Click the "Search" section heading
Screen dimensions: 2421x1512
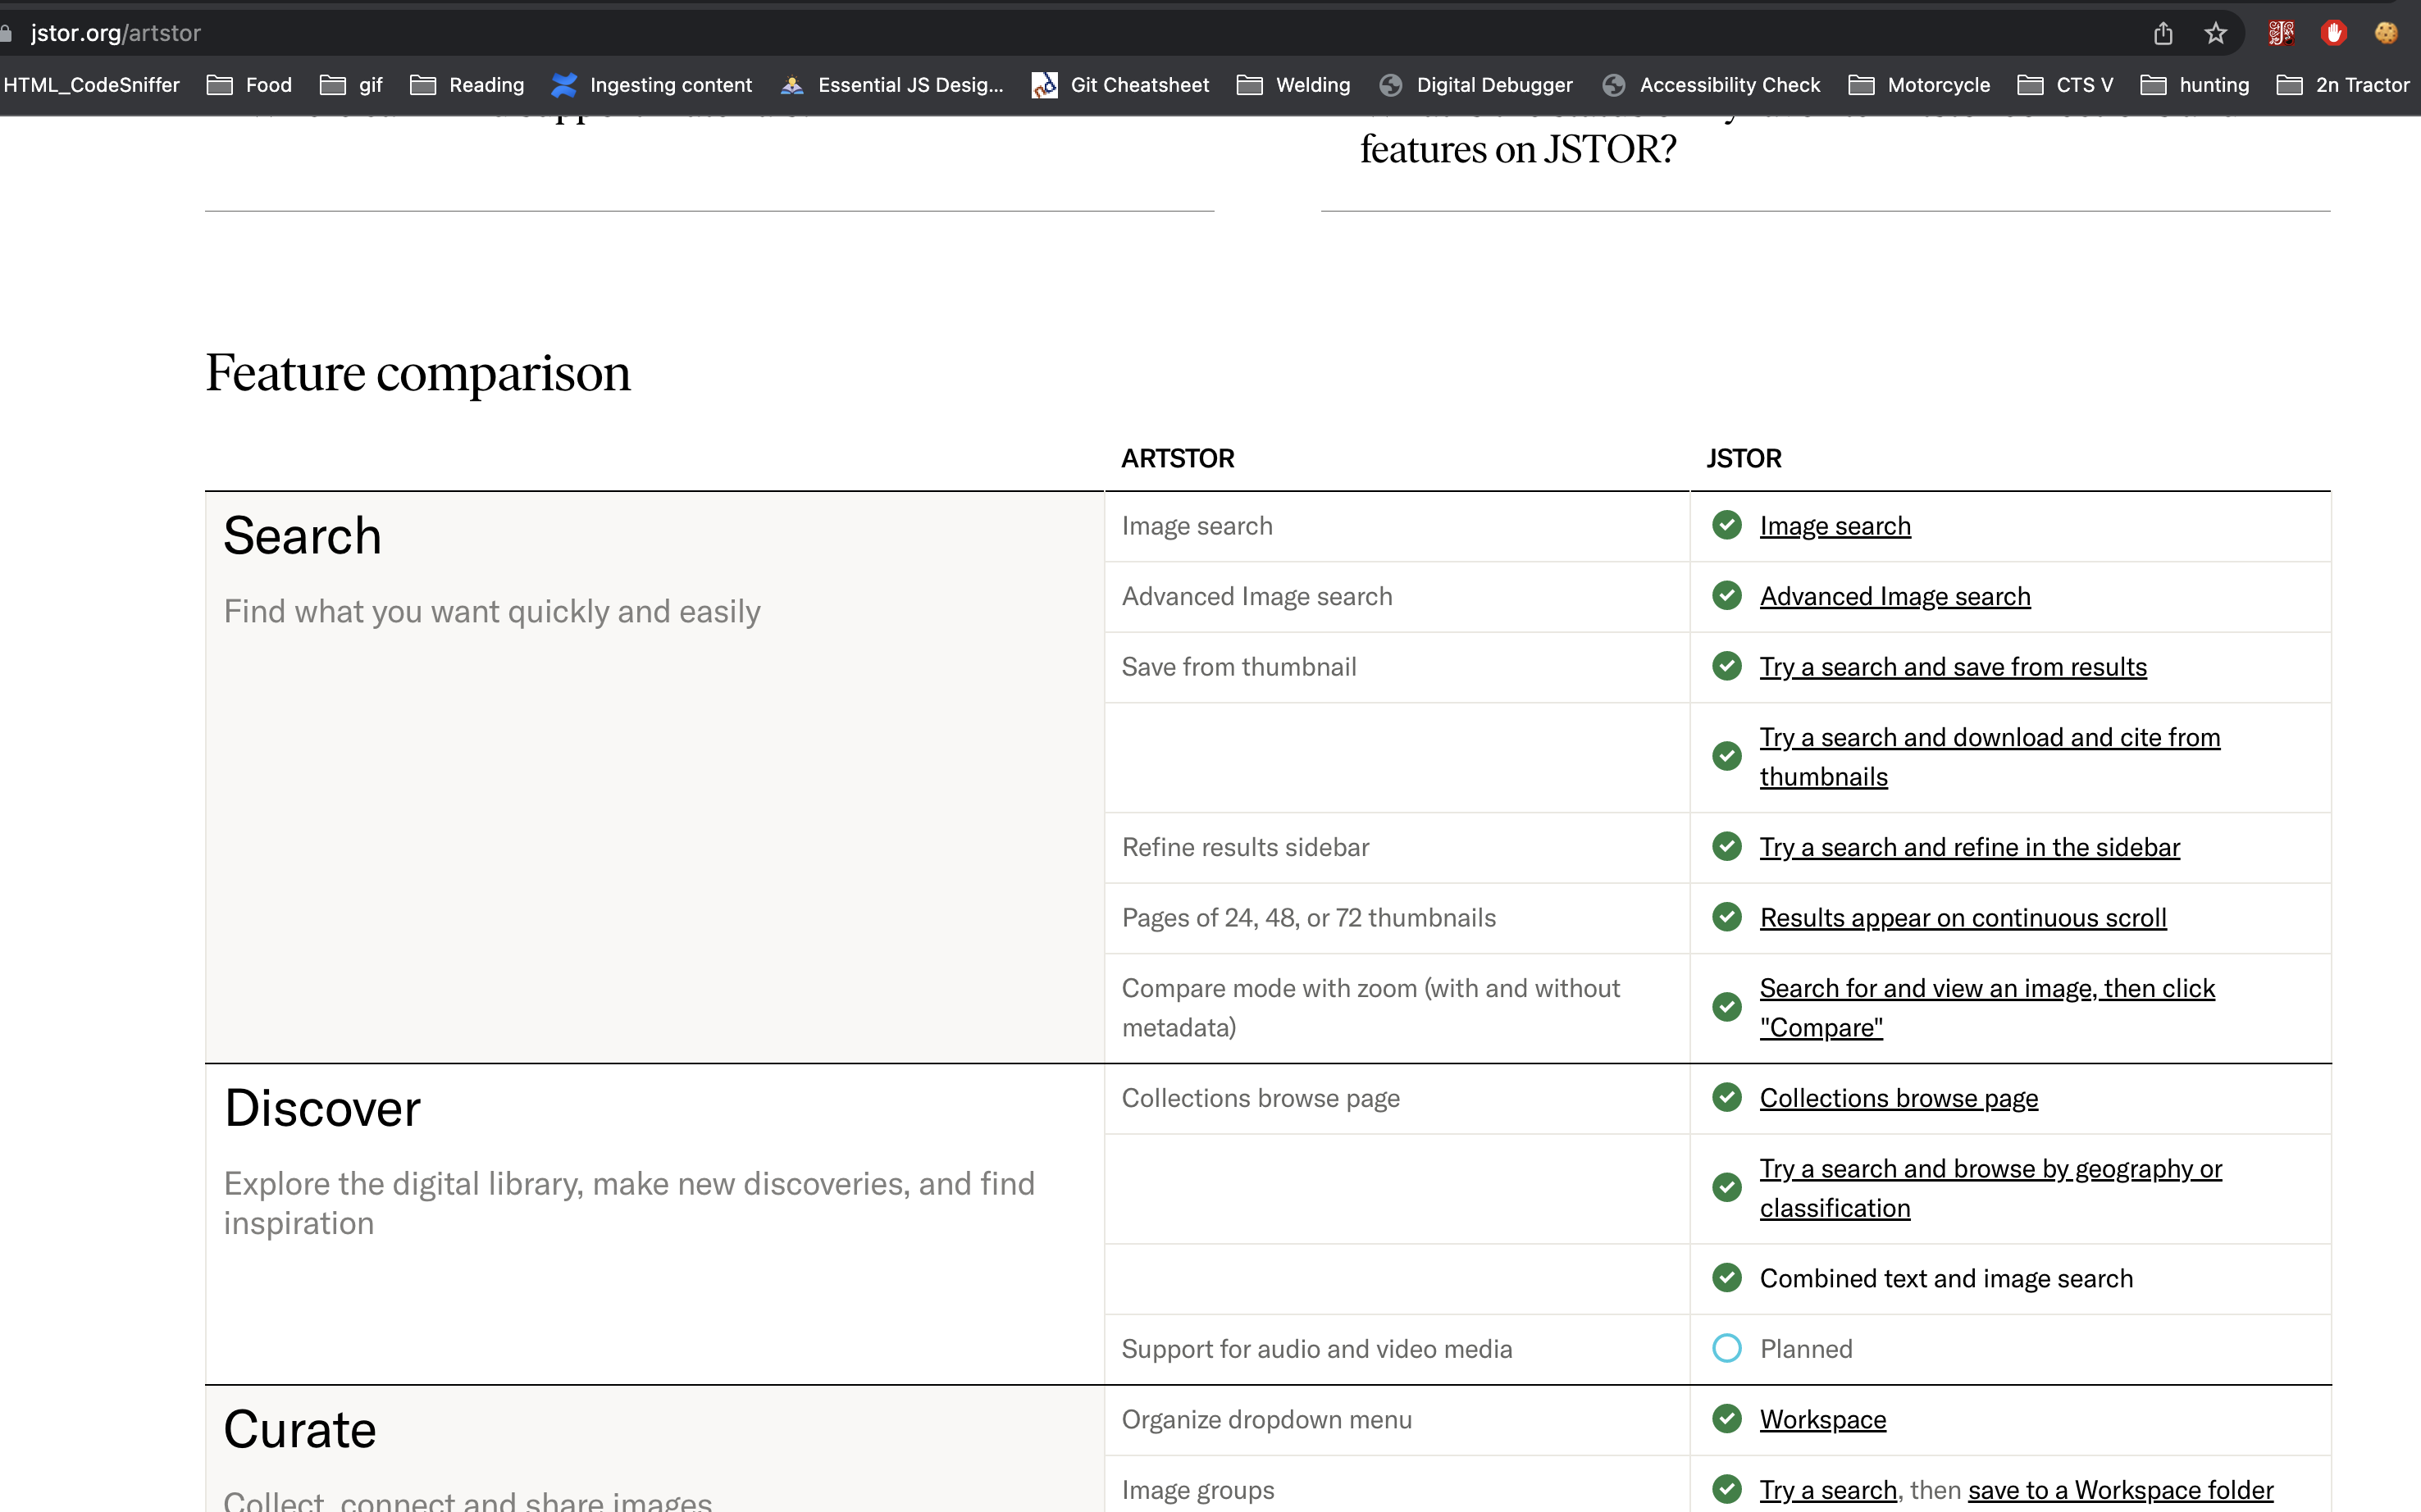coord(302,536)
